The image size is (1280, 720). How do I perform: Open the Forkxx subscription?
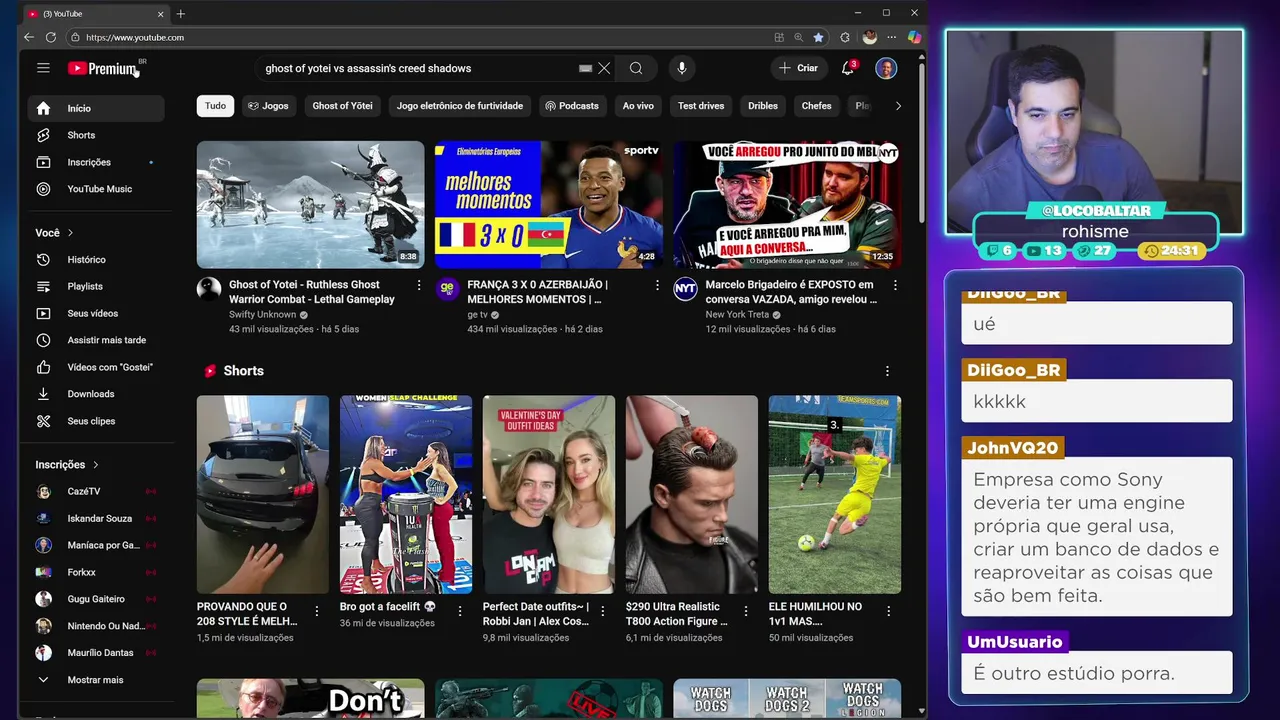point(96,573)
